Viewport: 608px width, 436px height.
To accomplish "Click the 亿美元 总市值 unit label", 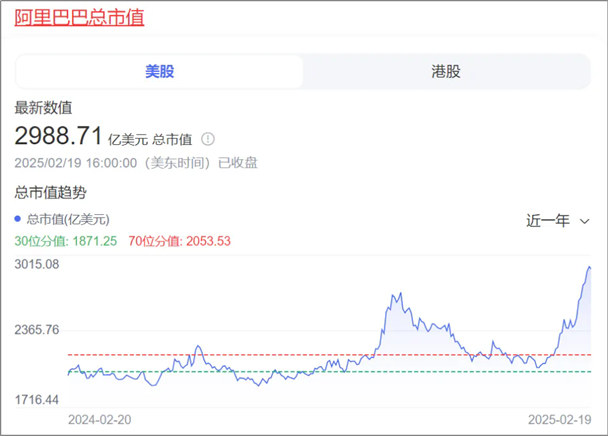I will pyautogui.click(x=150, y=140).
